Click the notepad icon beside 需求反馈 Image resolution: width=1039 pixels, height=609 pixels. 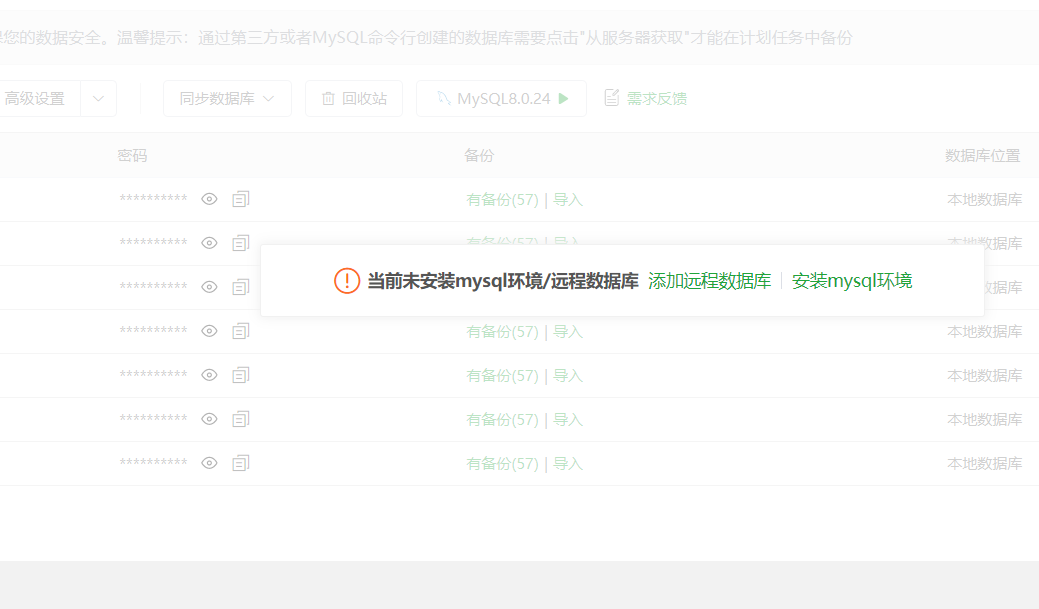tap(612, 98)
